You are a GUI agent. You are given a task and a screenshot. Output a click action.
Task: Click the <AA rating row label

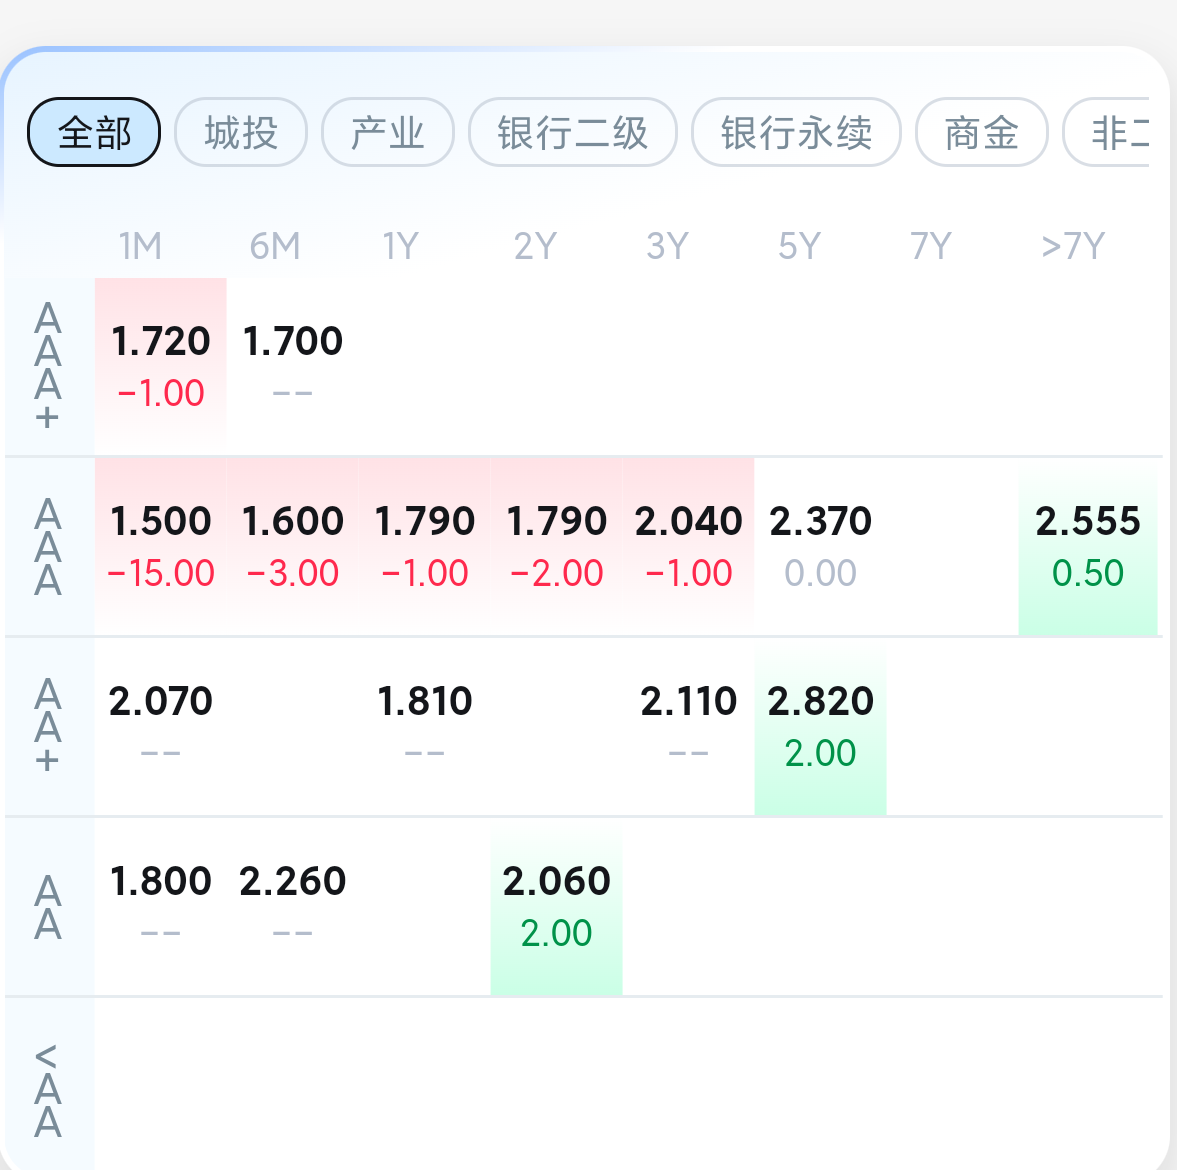47,1090
